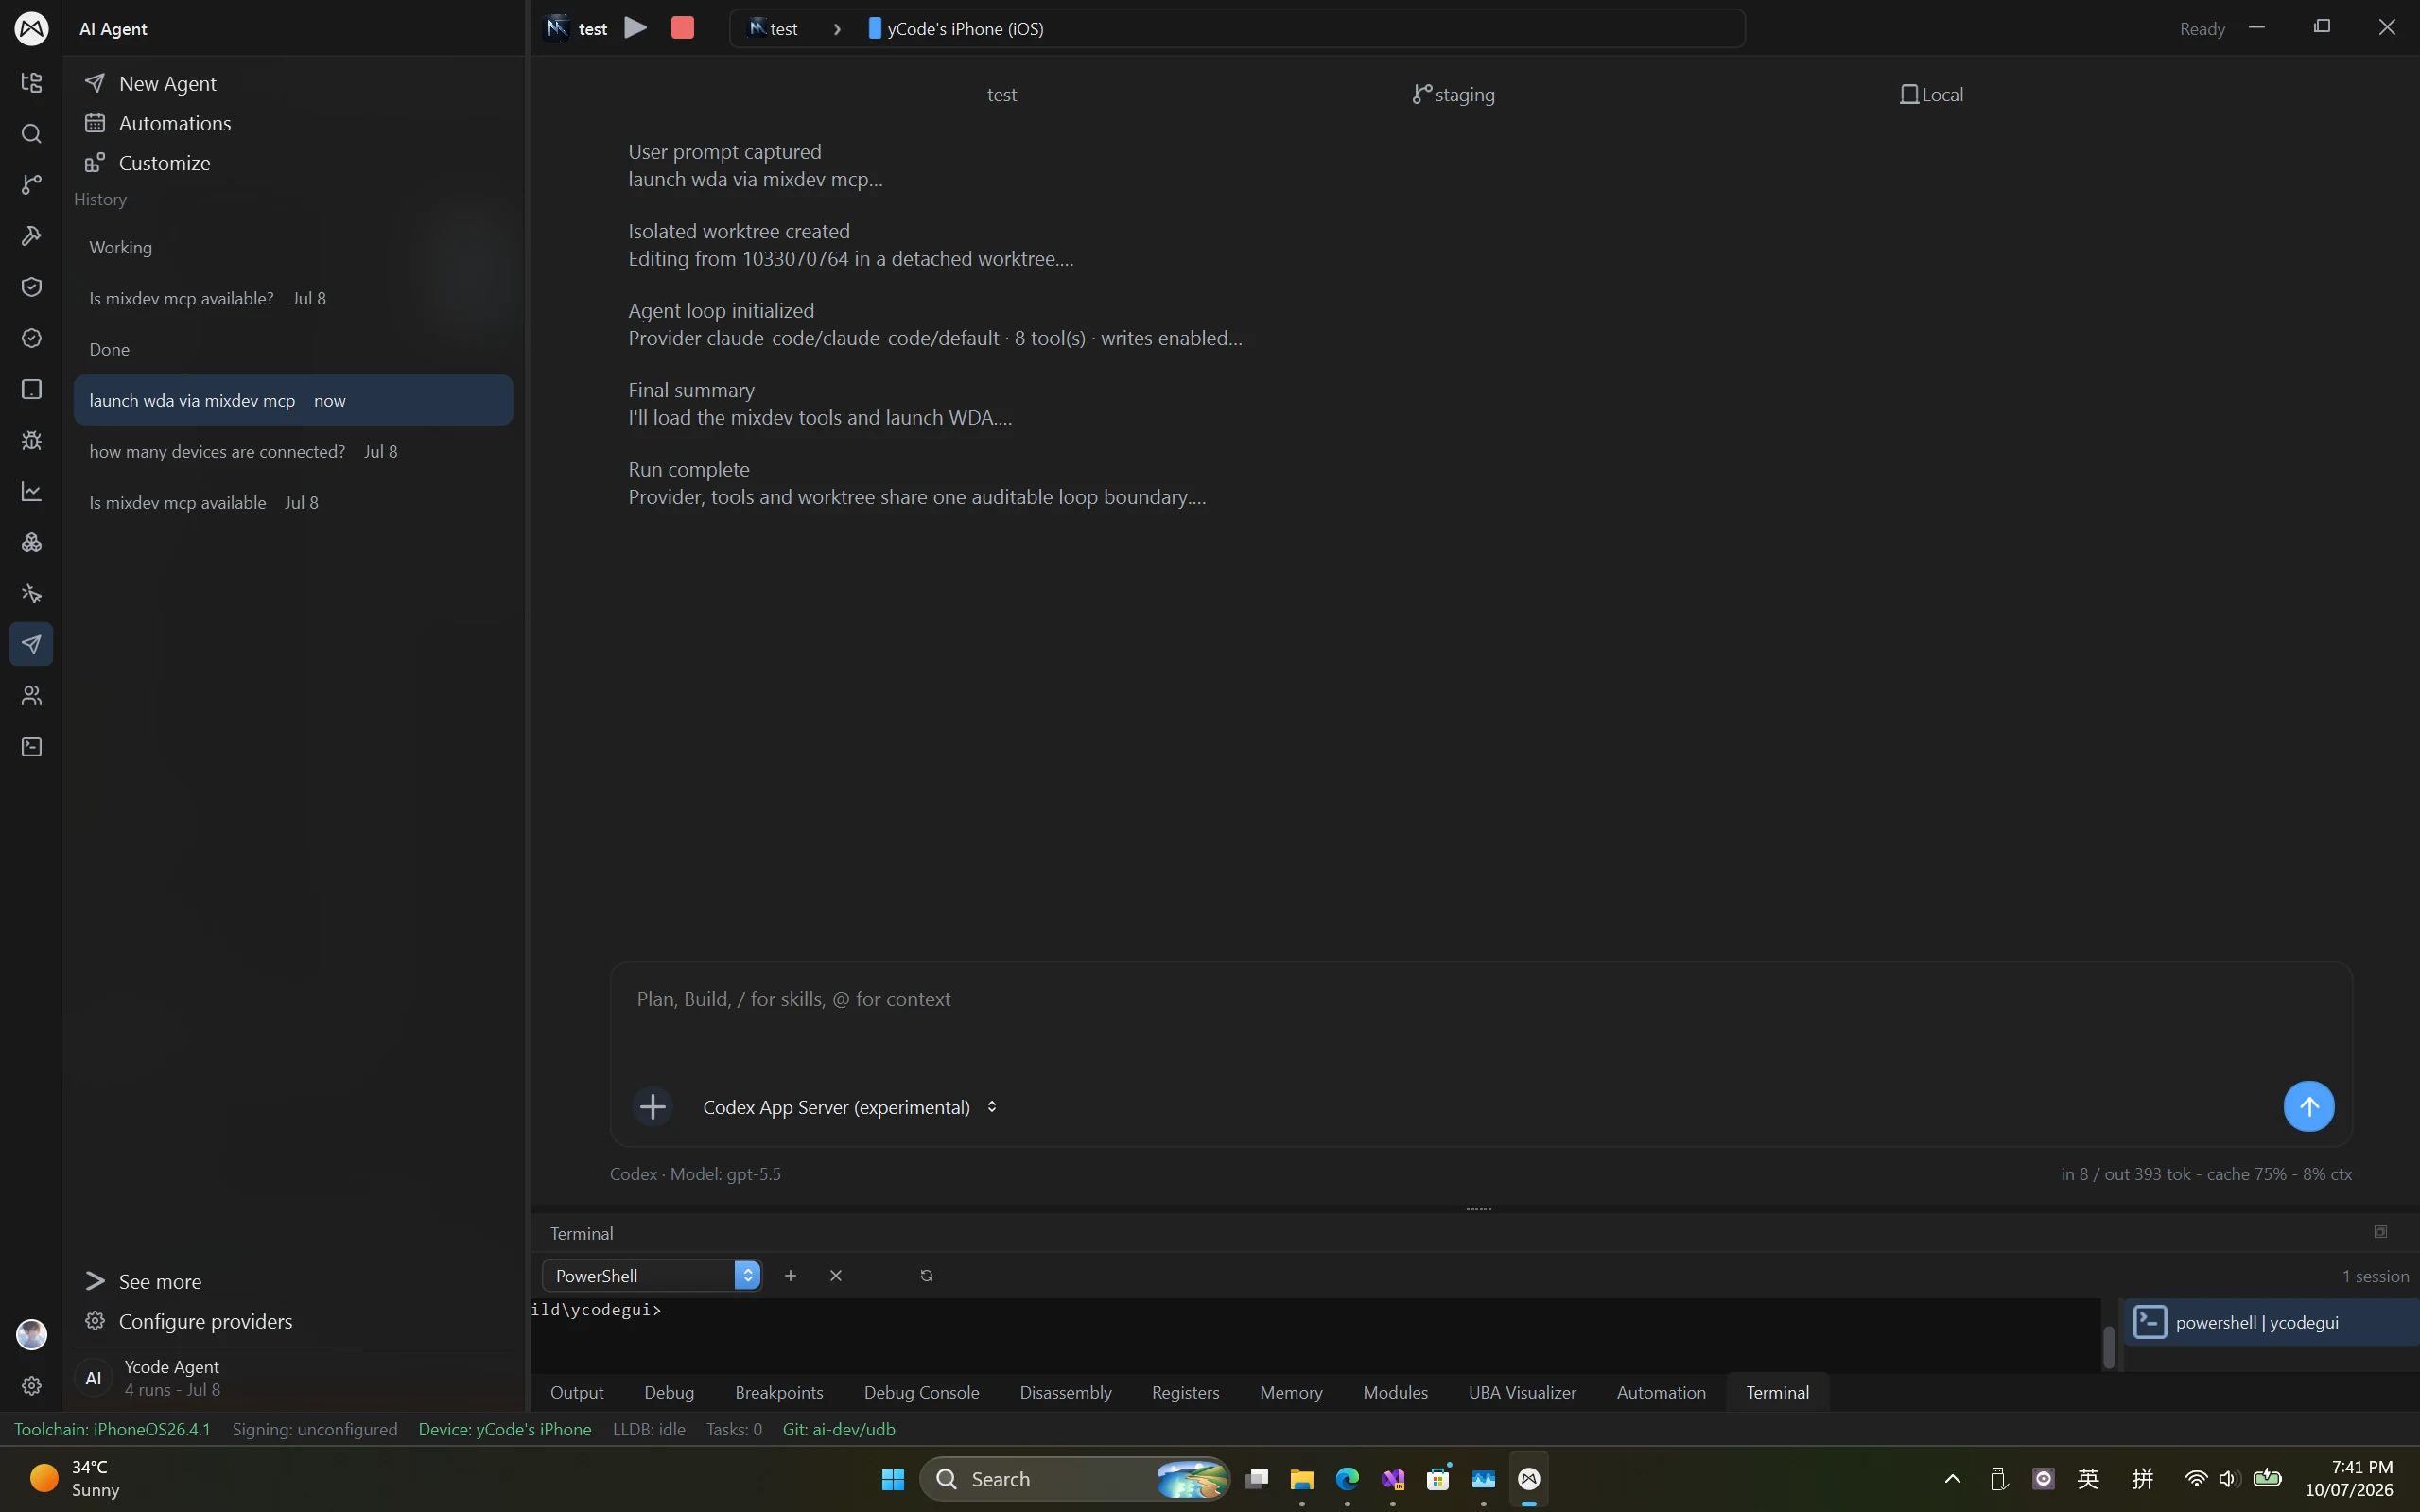Open settings gear at bottom of rail

pyautogui.click(x=31, y=1386)
